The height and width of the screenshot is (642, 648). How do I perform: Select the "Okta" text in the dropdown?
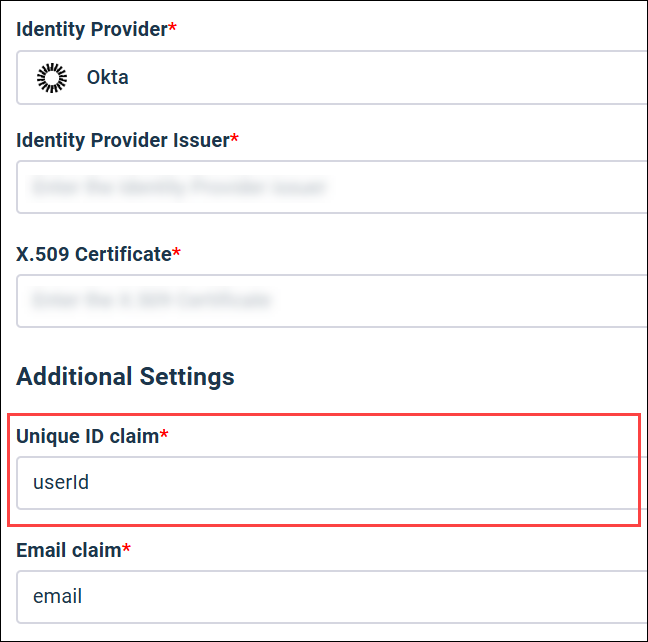coord(107,78)
